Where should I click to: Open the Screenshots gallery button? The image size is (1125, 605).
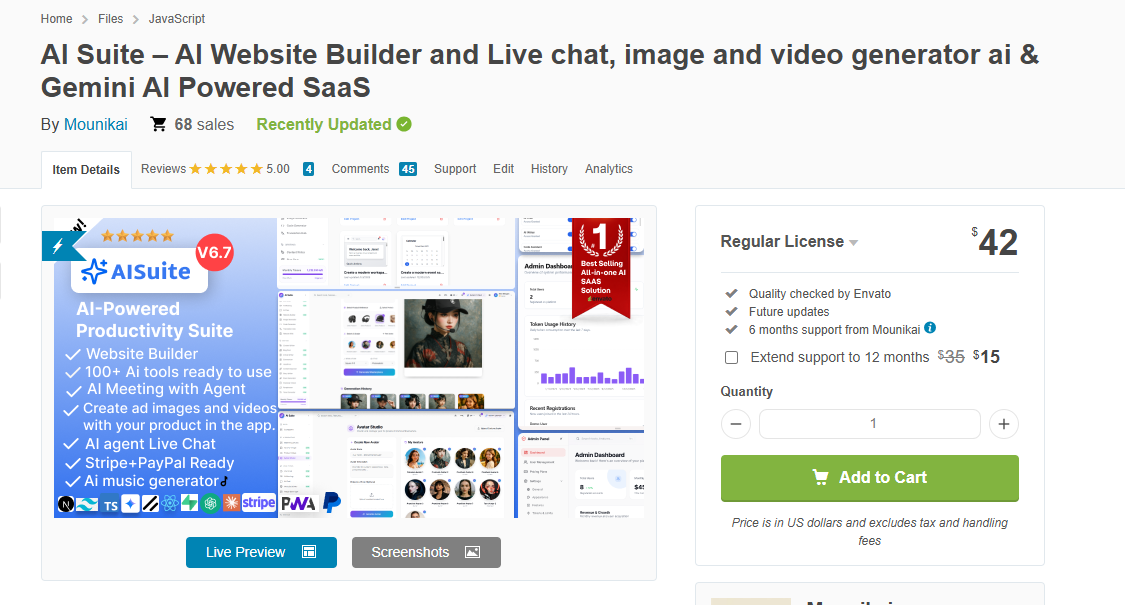426,553
